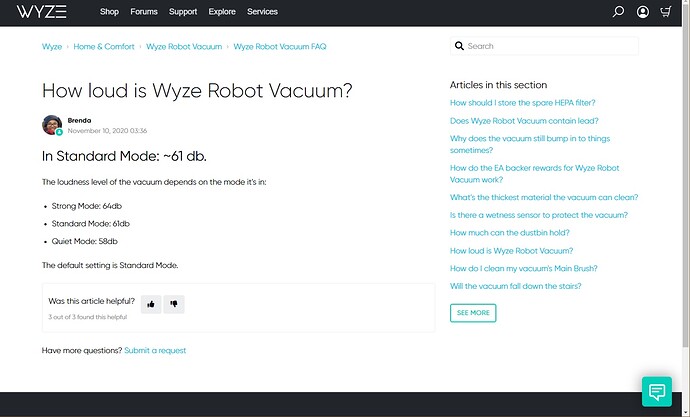Click '3 out of 3 found this helpful' text
The width and height of the screenshot is (690, 417).
coord(88,317)
